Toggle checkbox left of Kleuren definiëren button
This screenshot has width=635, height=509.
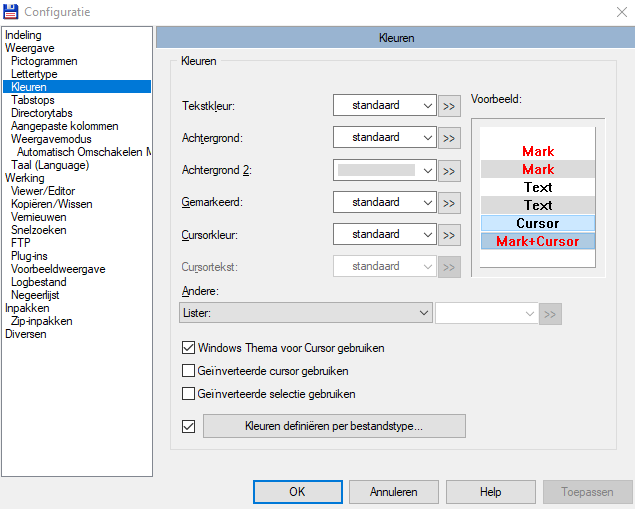coord(188,426)
